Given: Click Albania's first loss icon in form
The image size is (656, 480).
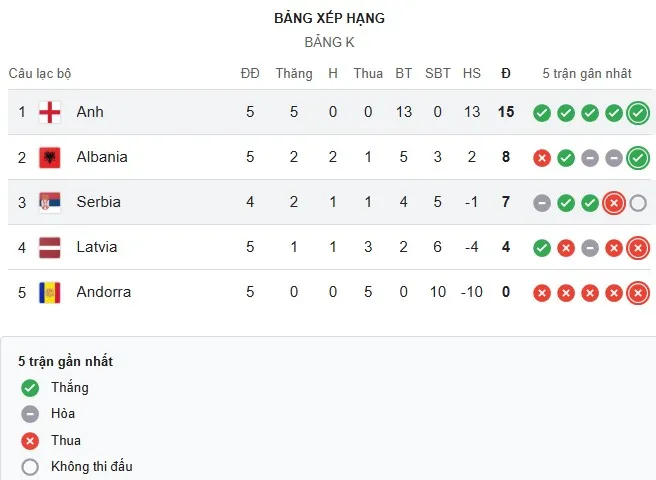Looking at the screenshot, I should point(542,158).
